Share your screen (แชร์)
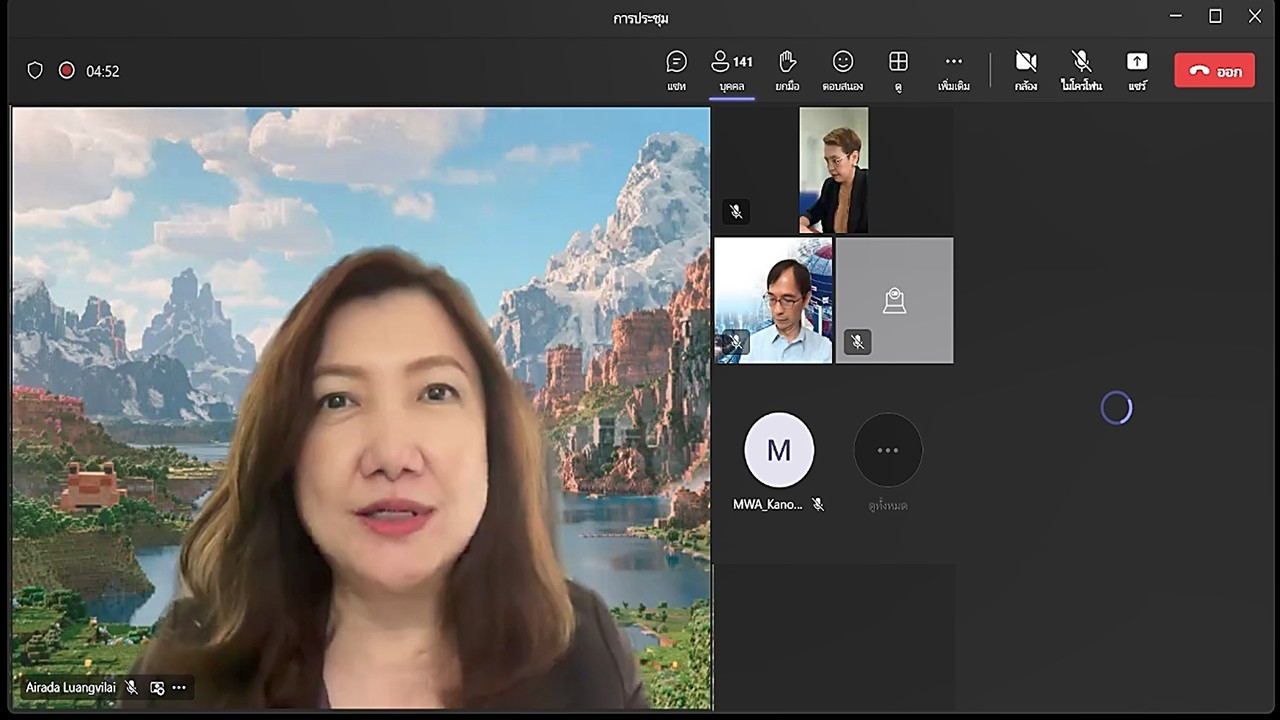This screenshot has height=720, width=1280. click(x=1137, y=70)
